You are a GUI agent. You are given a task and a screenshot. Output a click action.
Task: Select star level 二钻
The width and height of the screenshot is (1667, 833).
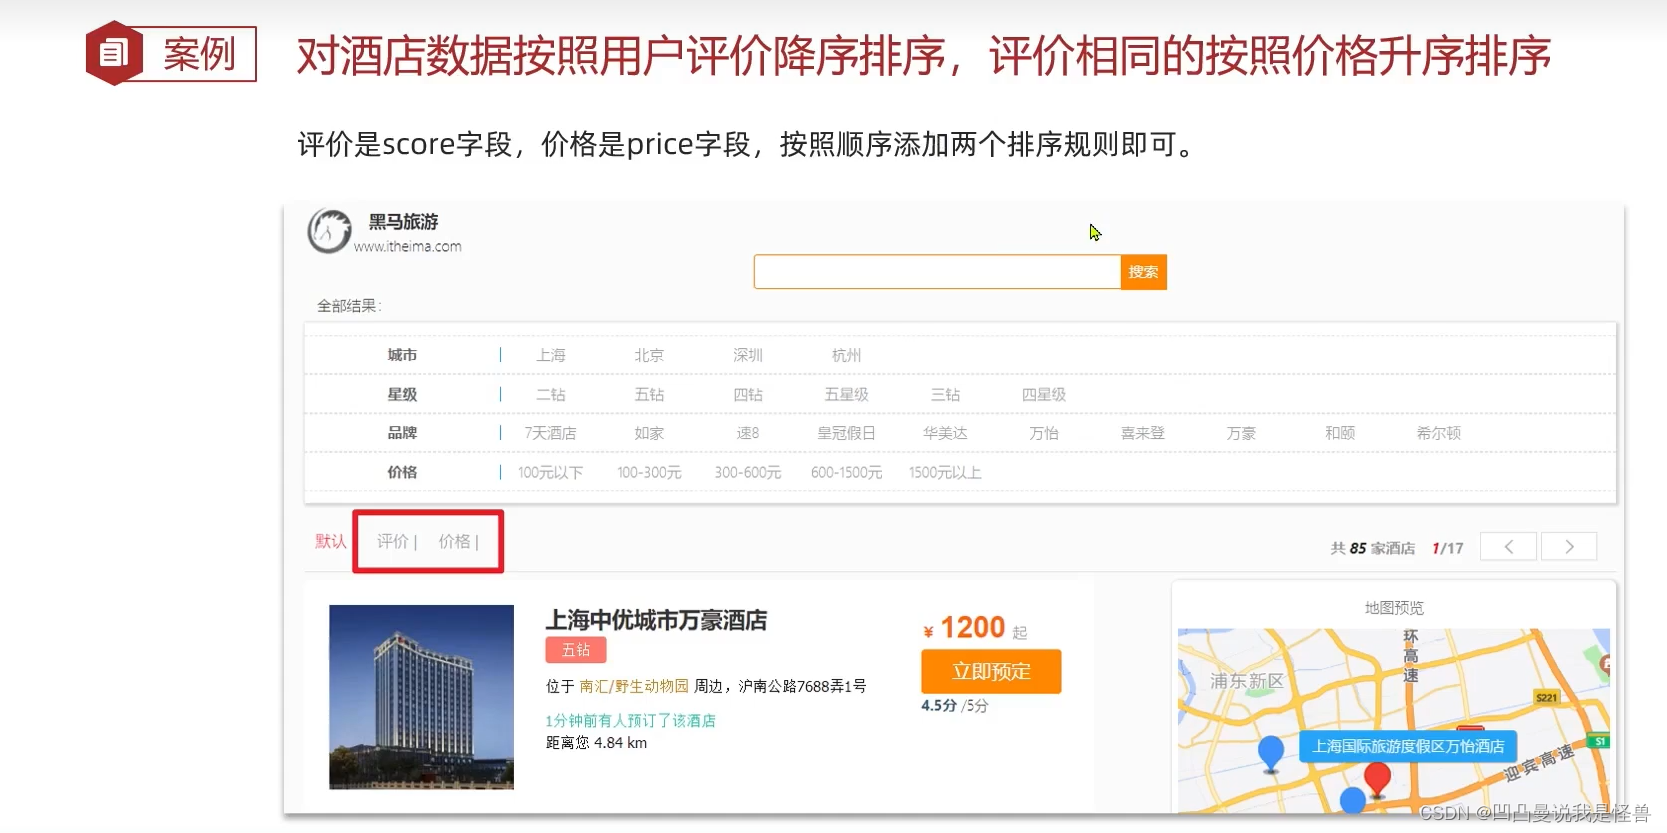[551, 394]
